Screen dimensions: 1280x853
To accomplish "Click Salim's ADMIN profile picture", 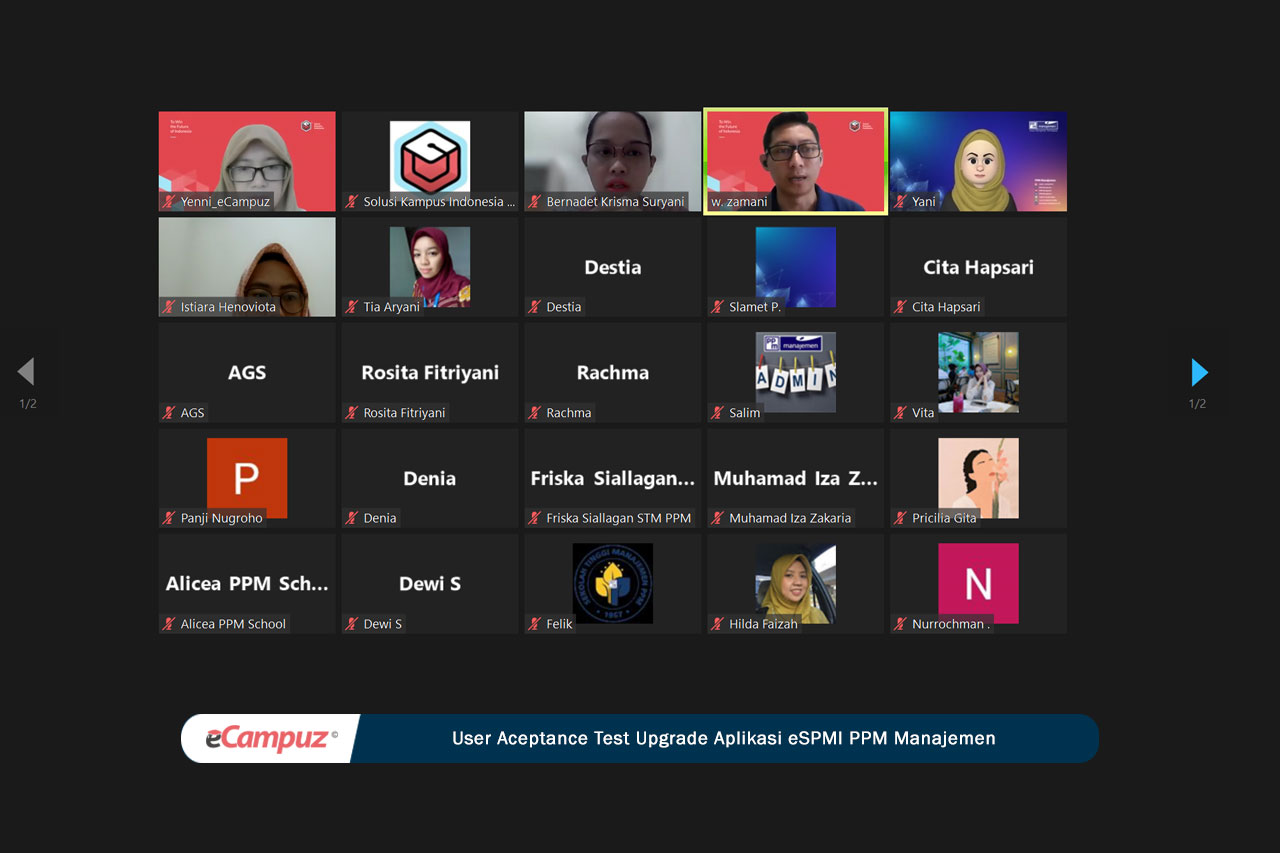I will pyautogui.click(x=796, y=372).
